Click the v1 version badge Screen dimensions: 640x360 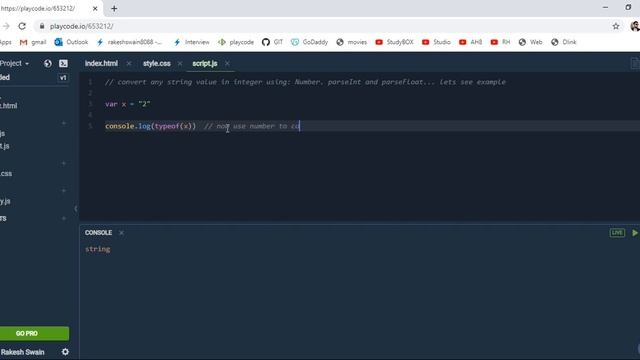pos(63,78)
